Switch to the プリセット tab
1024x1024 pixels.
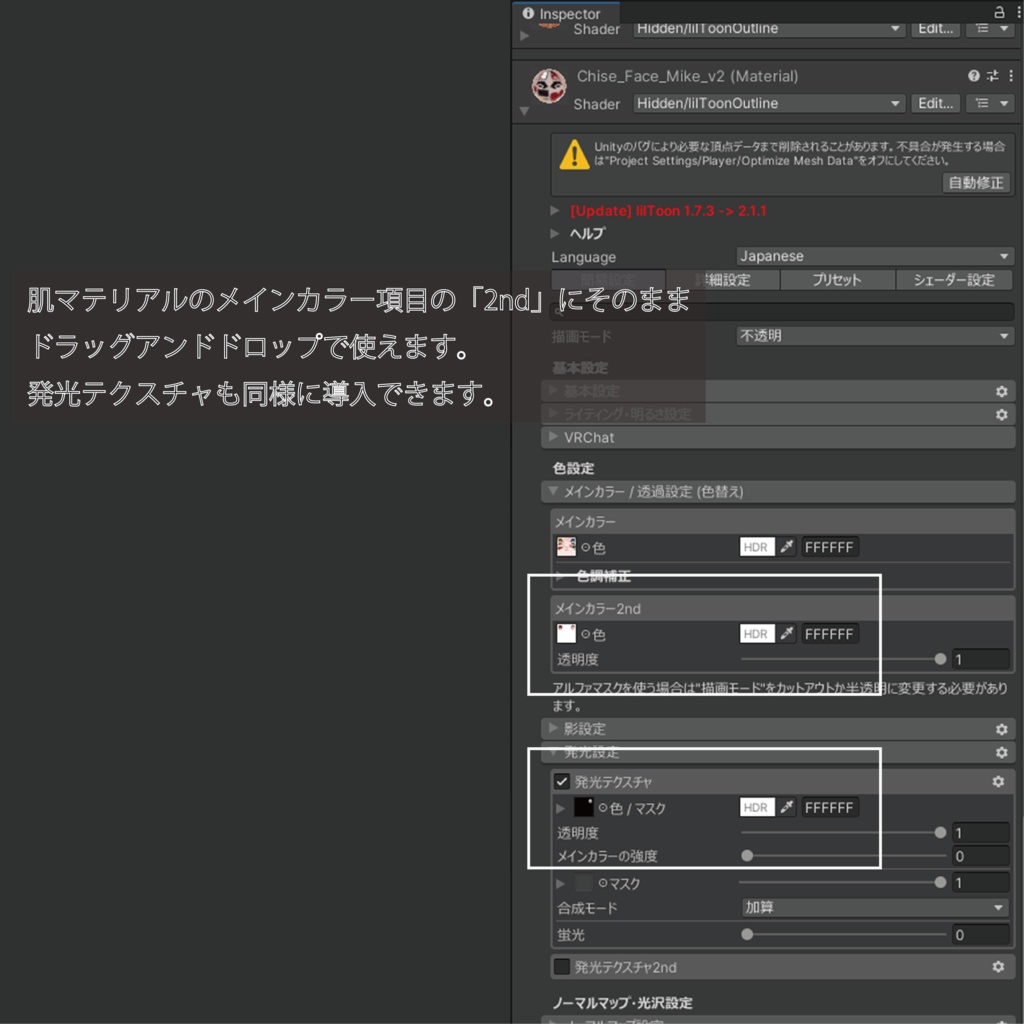point(838,280)
